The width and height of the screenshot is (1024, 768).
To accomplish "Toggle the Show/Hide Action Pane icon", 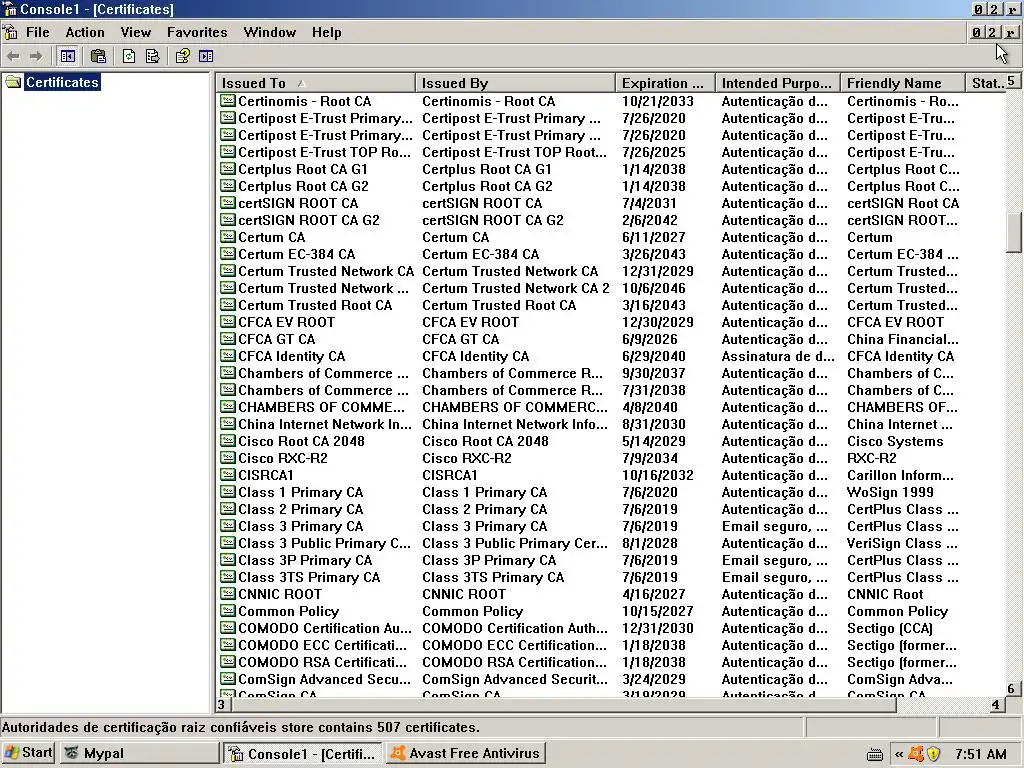I will [x=206, y=57].
